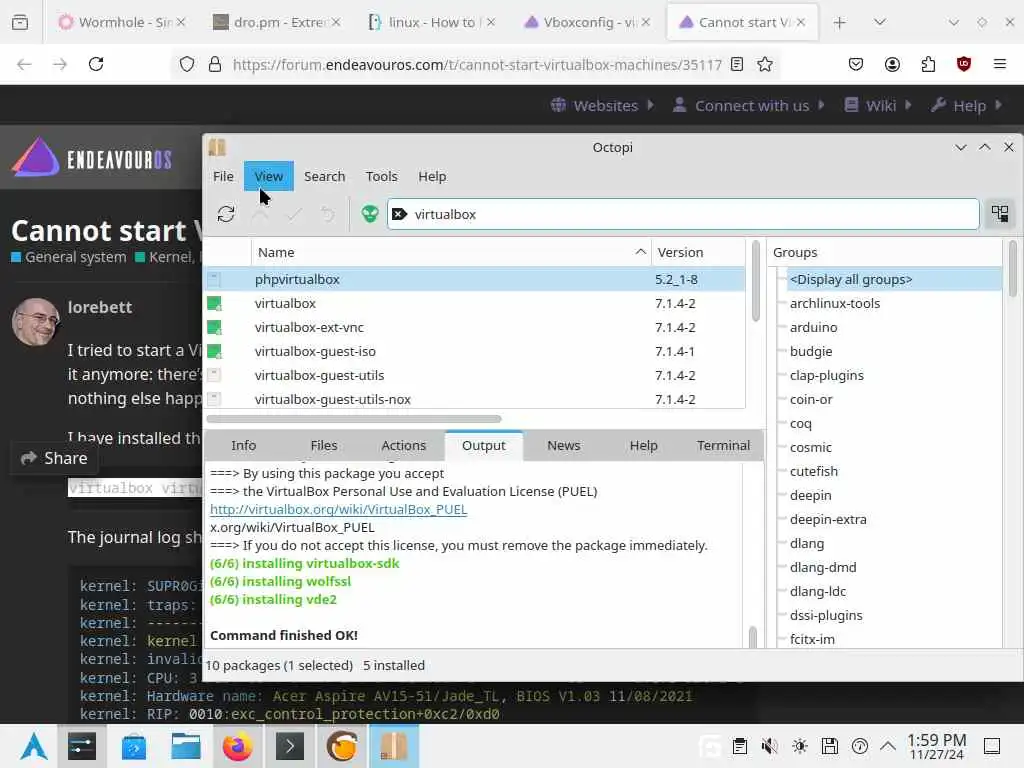Viewport: 1024px width, 768px height.
Task: Open Octopi Tools menu
Action: (x=381, y=176)
